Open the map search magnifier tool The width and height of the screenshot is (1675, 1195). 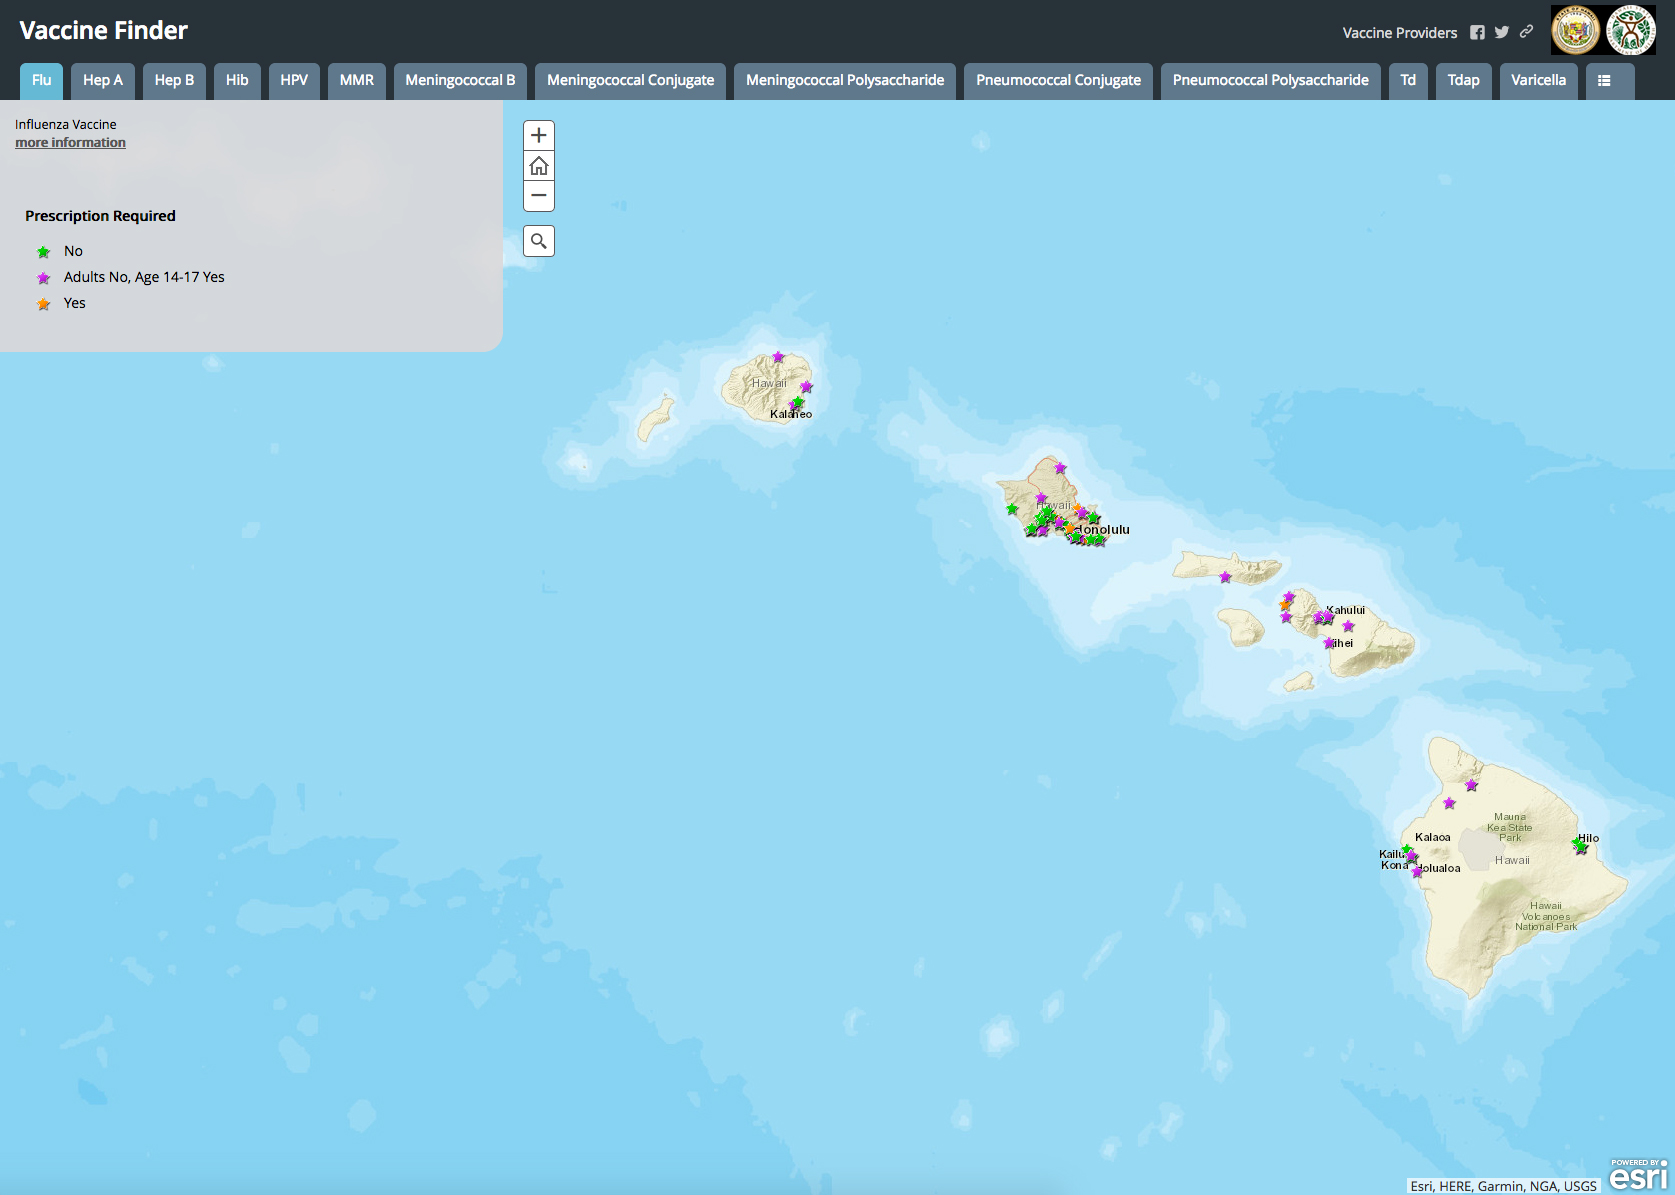(x=539, y=241)
